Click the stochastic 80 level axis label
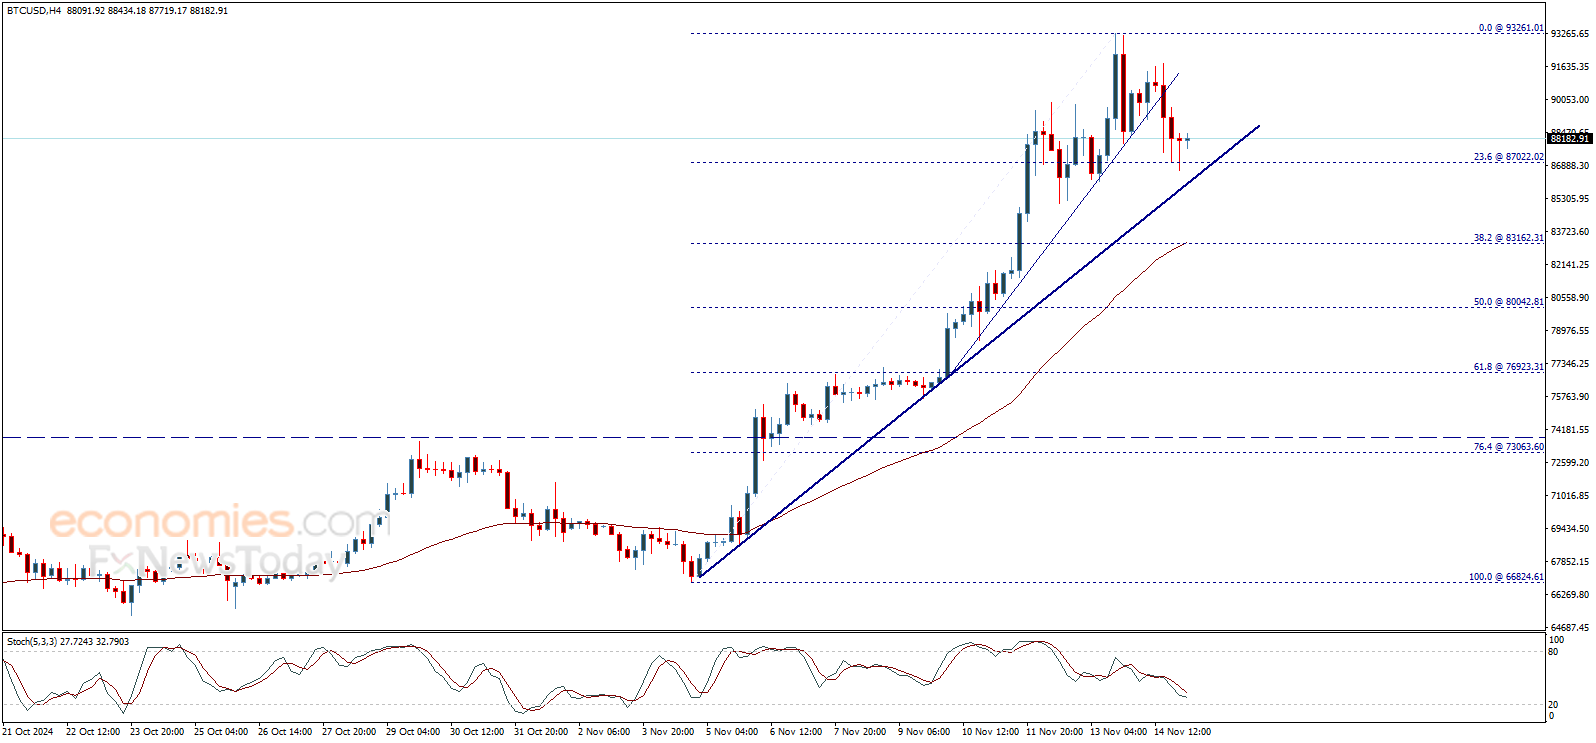Image resolution: width=1596 pixels, height=743 pixels. click(1553, 652)
